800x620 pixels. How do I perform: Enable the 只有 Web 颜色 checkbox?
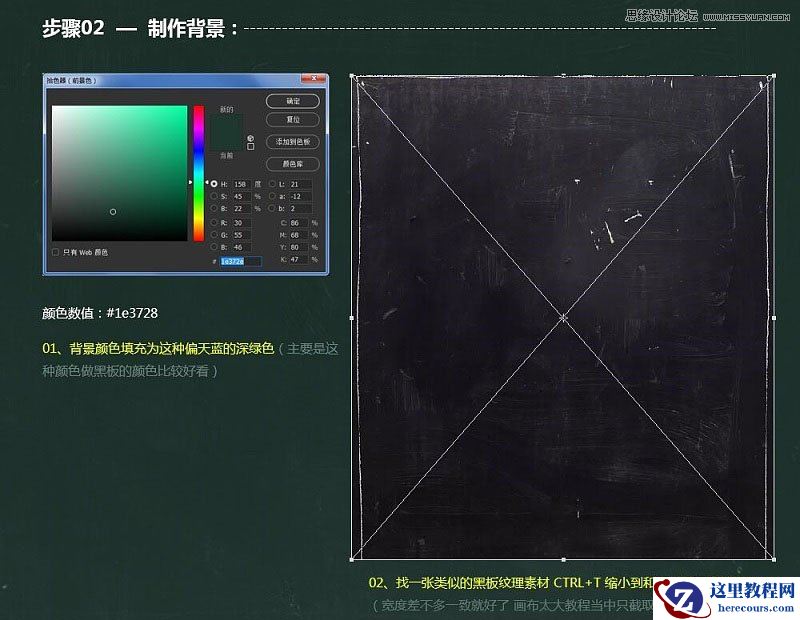coord(55,251)
